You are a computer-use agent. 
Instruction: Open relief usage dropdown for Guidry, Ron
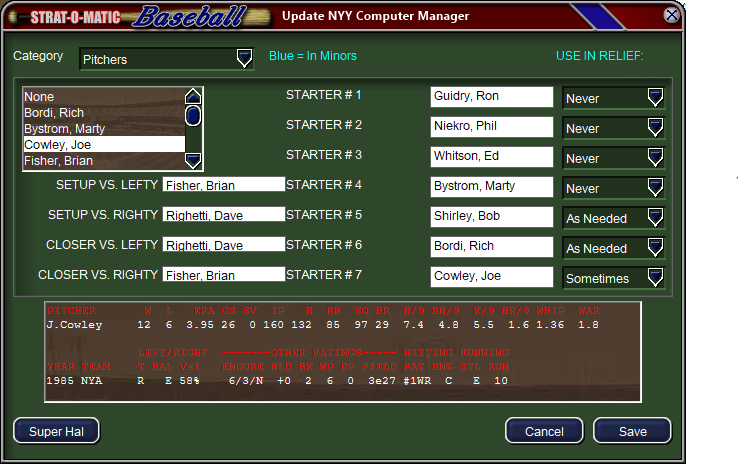614,98
